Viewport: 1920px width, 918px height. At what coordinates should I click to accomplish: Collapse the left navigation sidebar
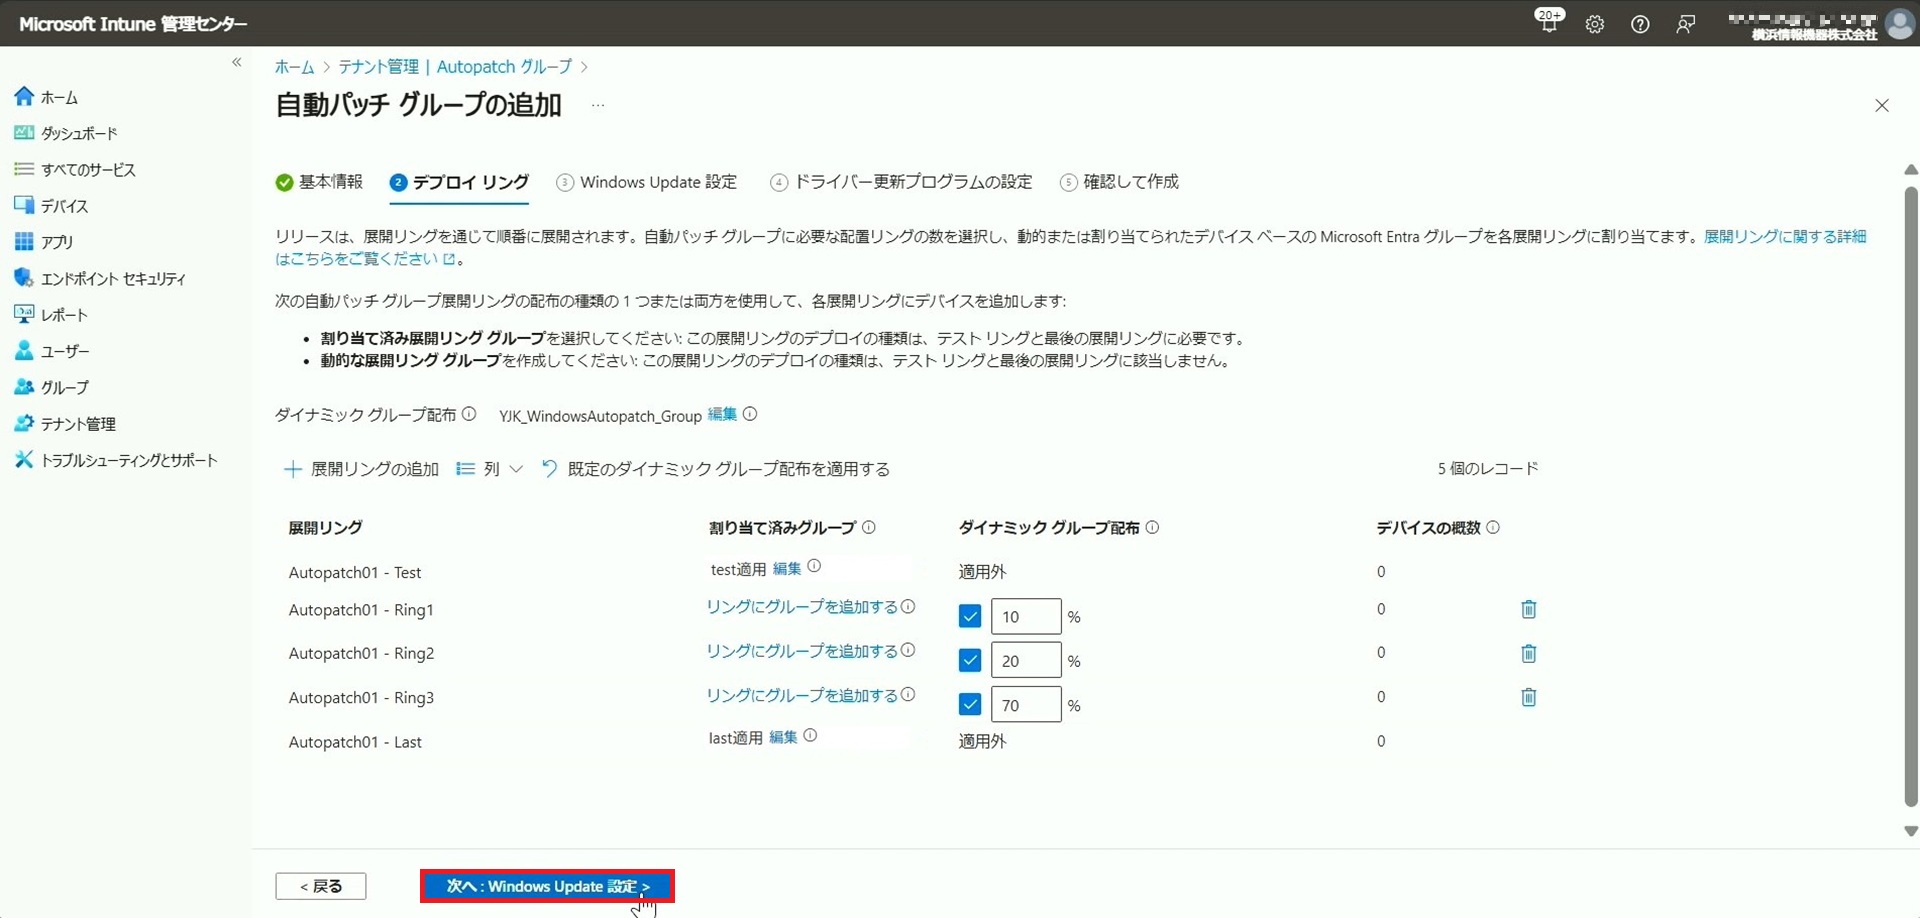[x=237, y=62]
